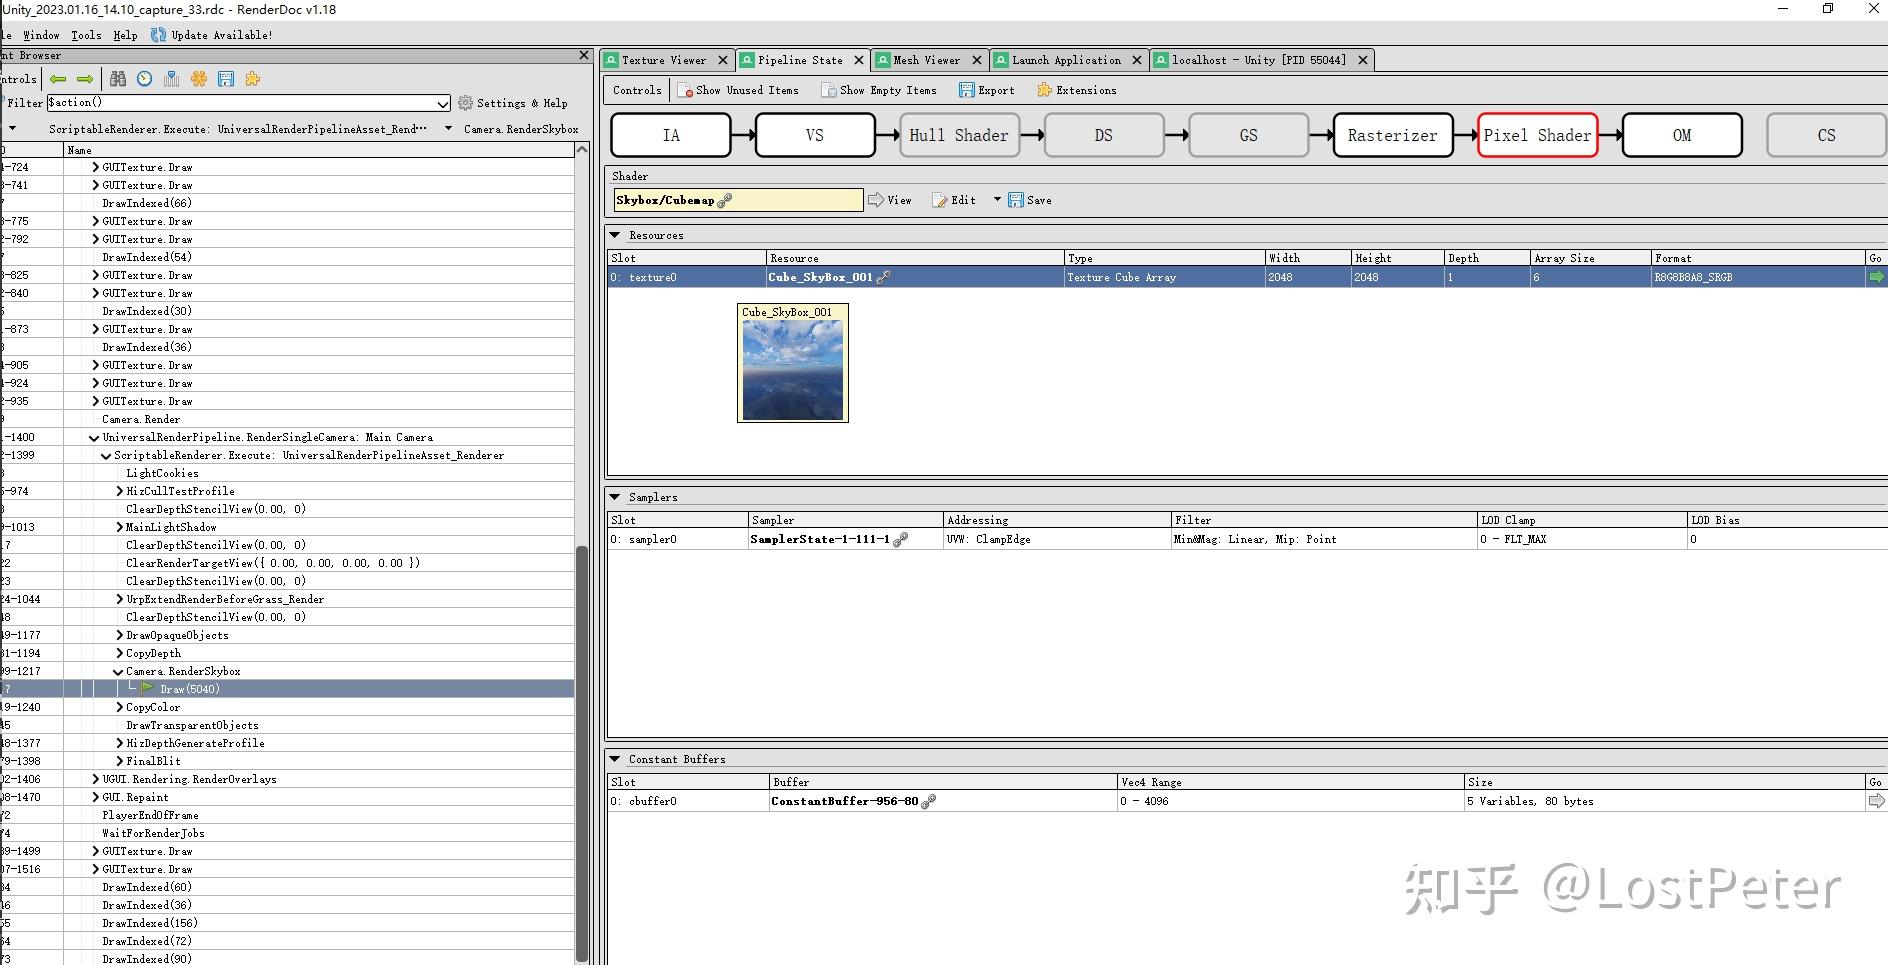Screen dimensions: 1888x965
Task: Toggle Show Unused Items
Action: point(738,90)
